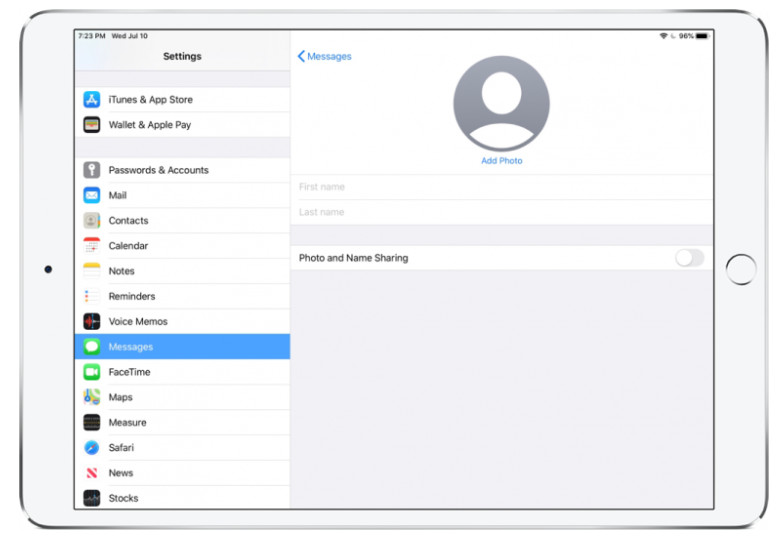Select Contacts in settings list
This screenshot has width=778, height=540.
[x=182, y=220]
